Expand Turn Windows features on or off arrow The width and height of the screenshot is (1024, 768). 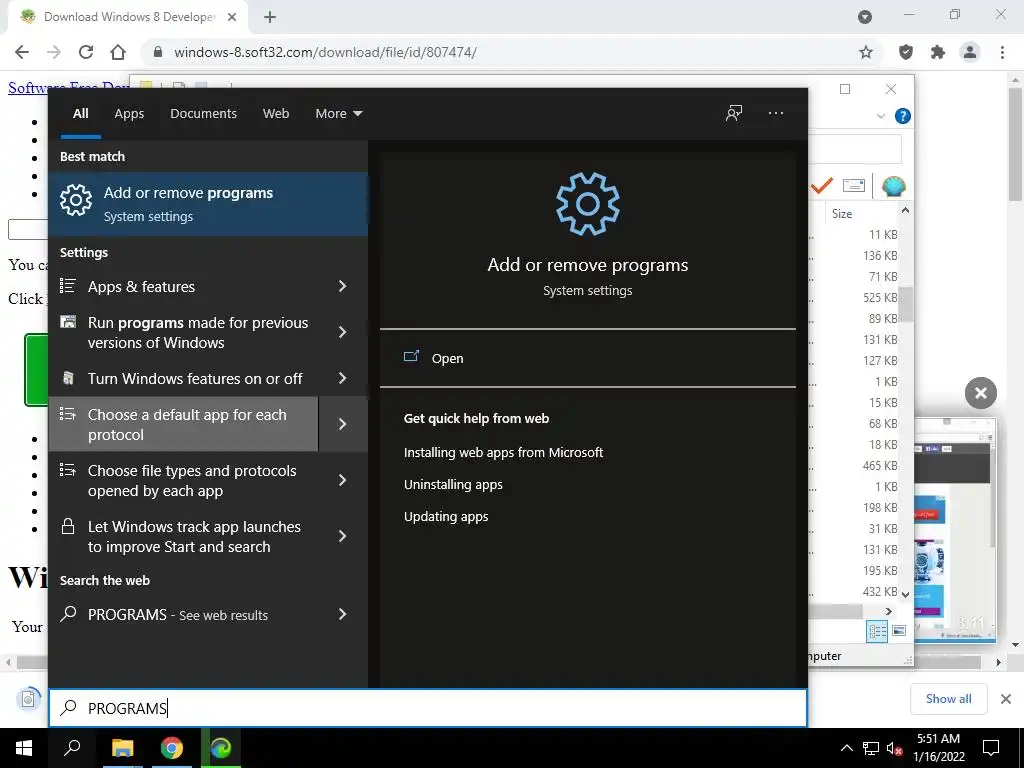pyautogui.click(x=342, y=378)
